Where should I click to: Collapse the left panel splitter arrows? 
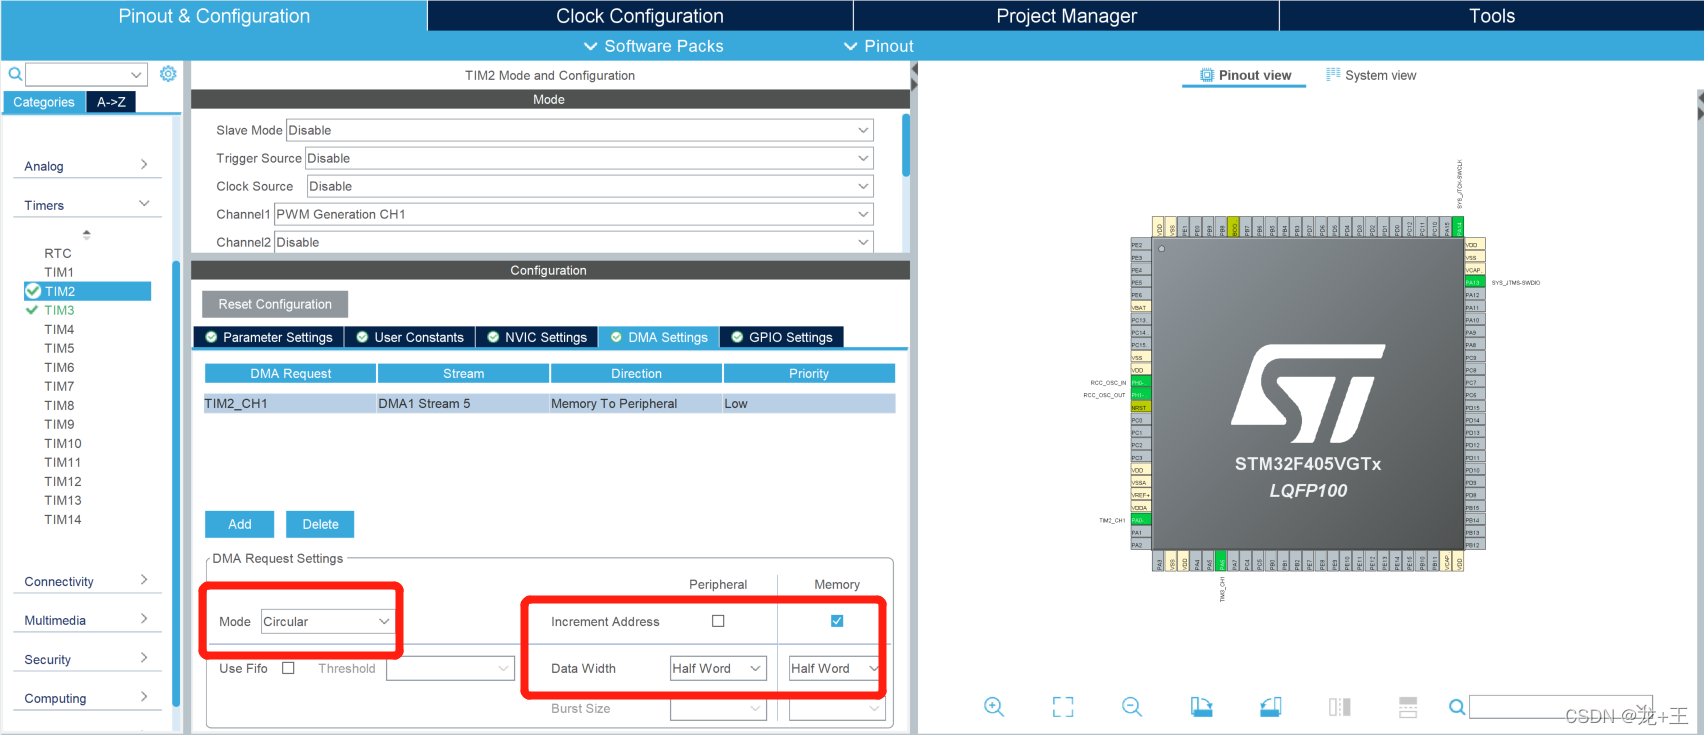coord(914,75)
